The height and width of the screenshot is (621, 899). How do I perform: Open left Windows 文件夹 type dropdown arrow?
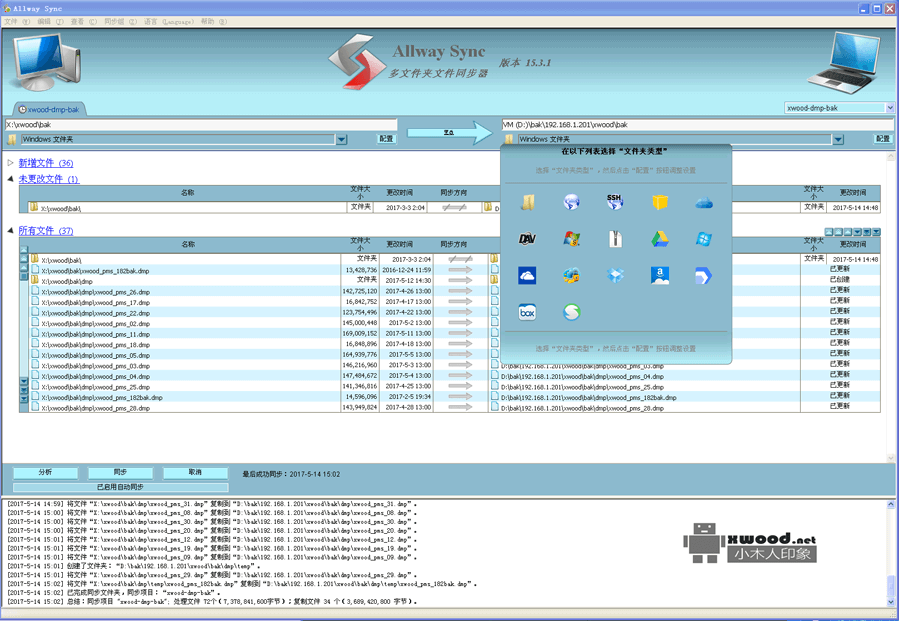[342, 139]
